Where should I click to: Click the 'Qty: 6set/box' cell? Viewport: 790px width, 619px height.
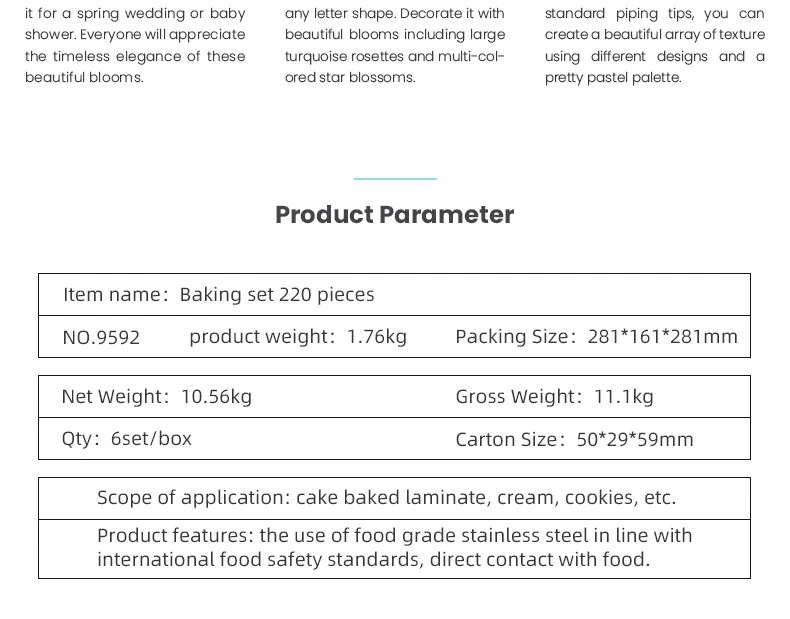[127, 439]
